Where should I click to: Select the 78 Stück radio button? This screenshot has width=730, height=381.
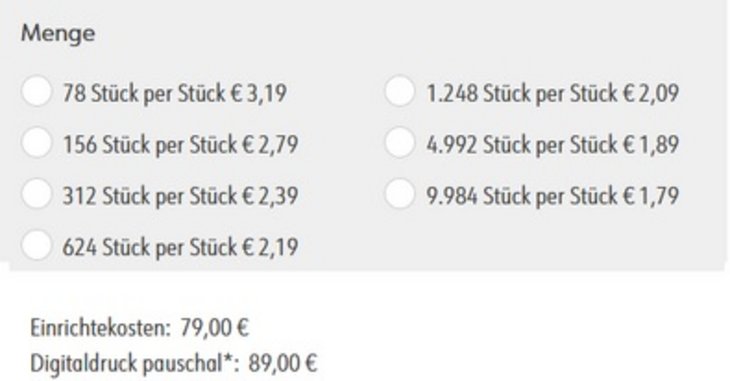(37, 92)
